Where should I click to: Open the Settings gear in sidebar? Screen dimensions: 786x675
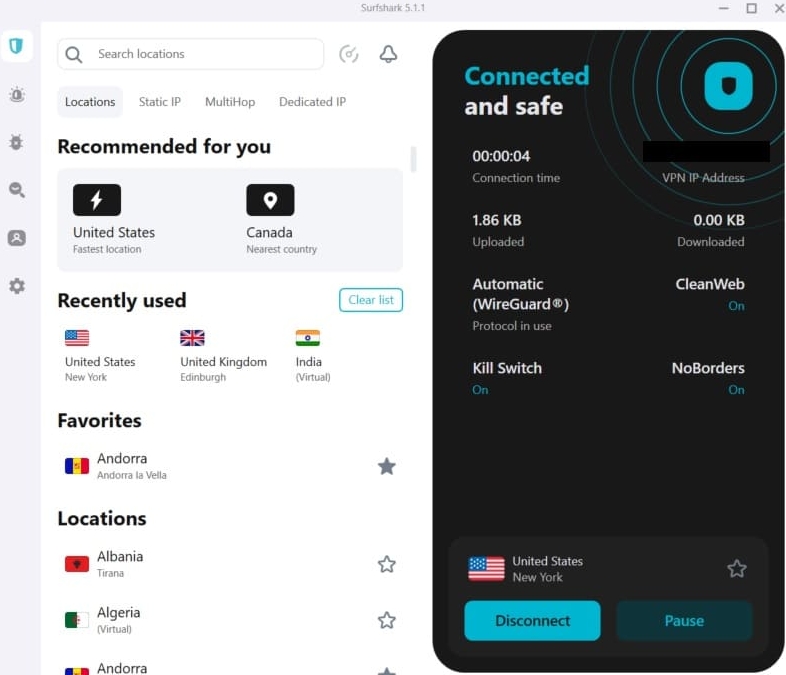[16, 286]
